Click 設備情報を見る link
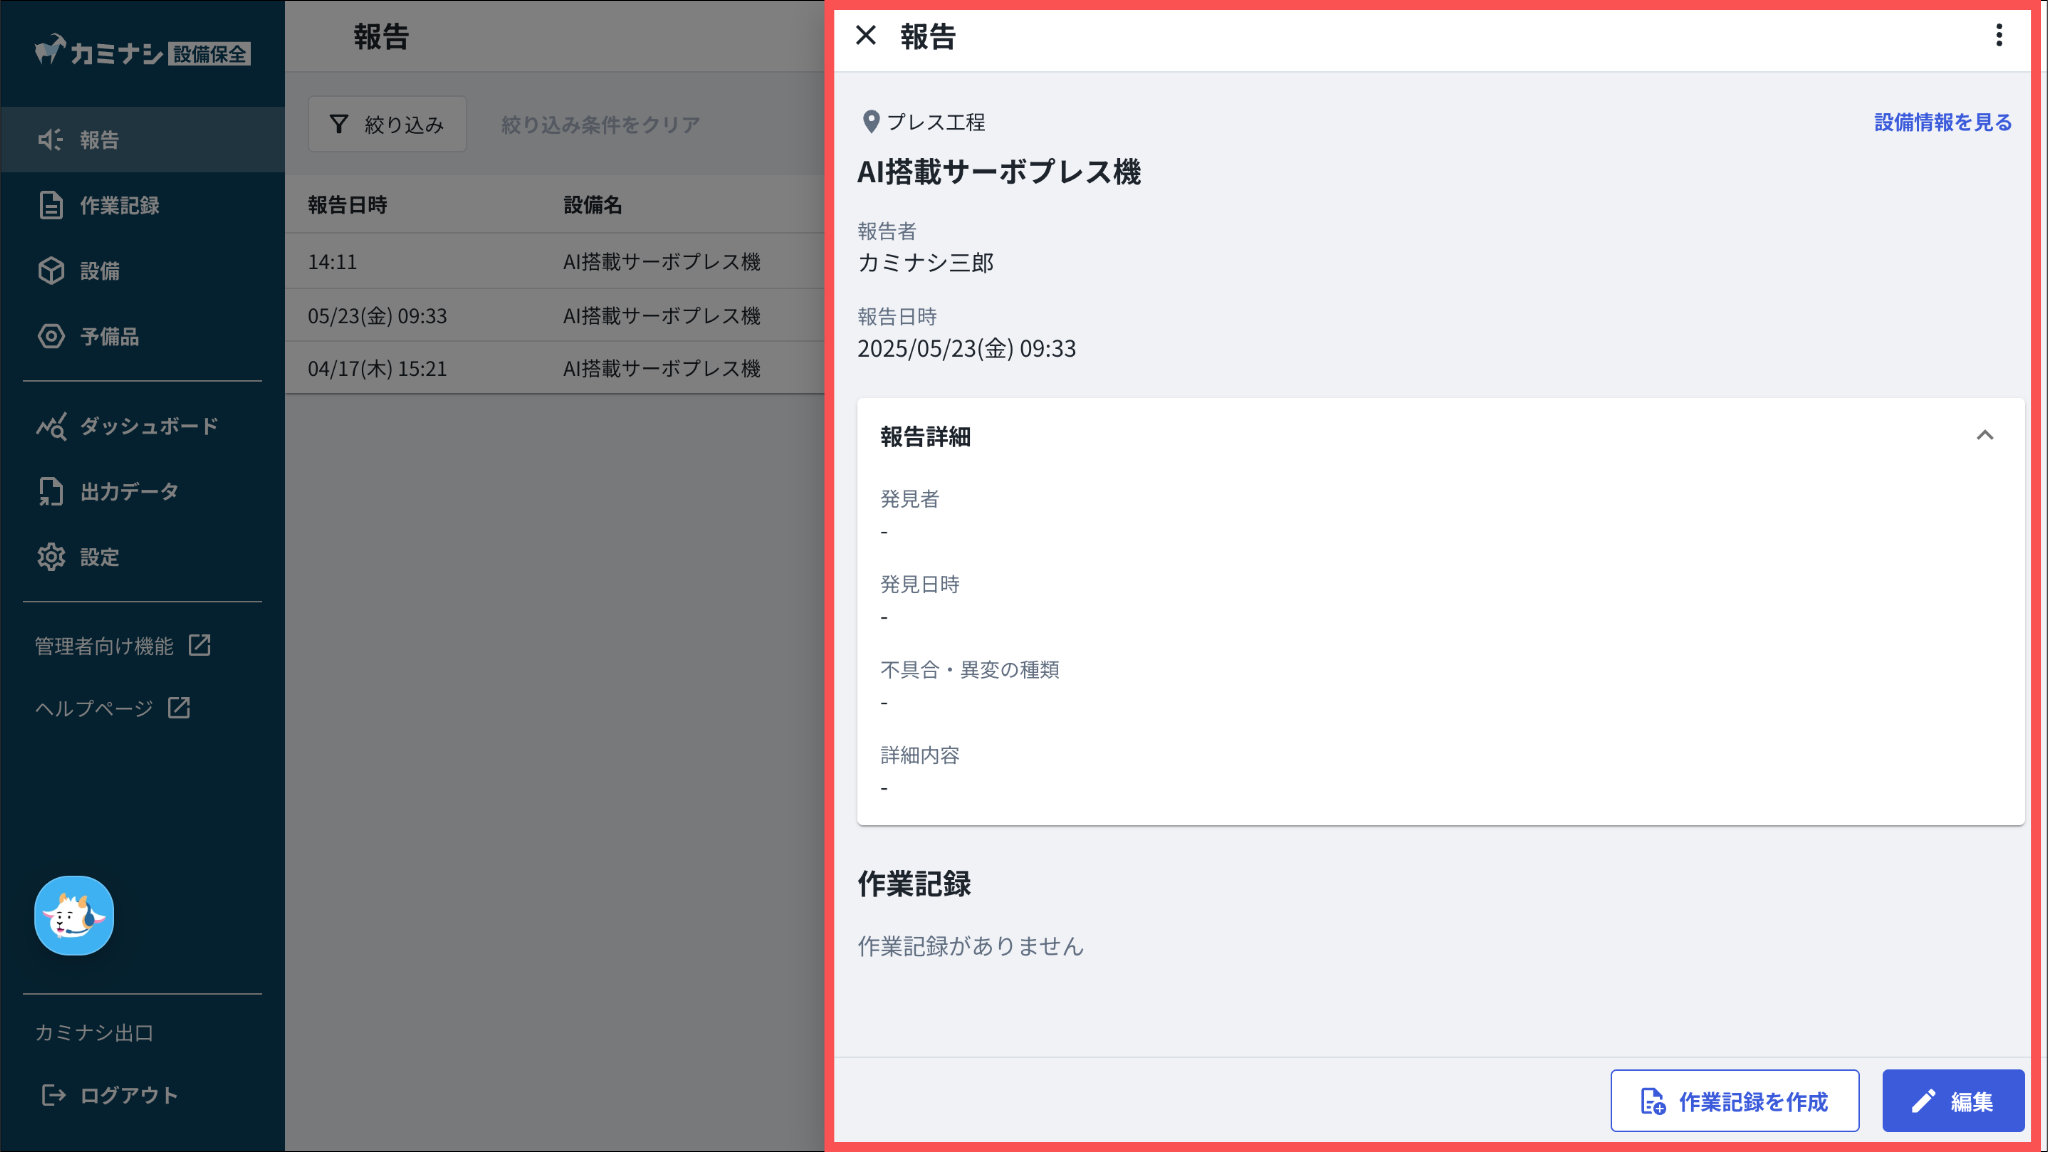2048x1152 pixels. (1942, 122)
